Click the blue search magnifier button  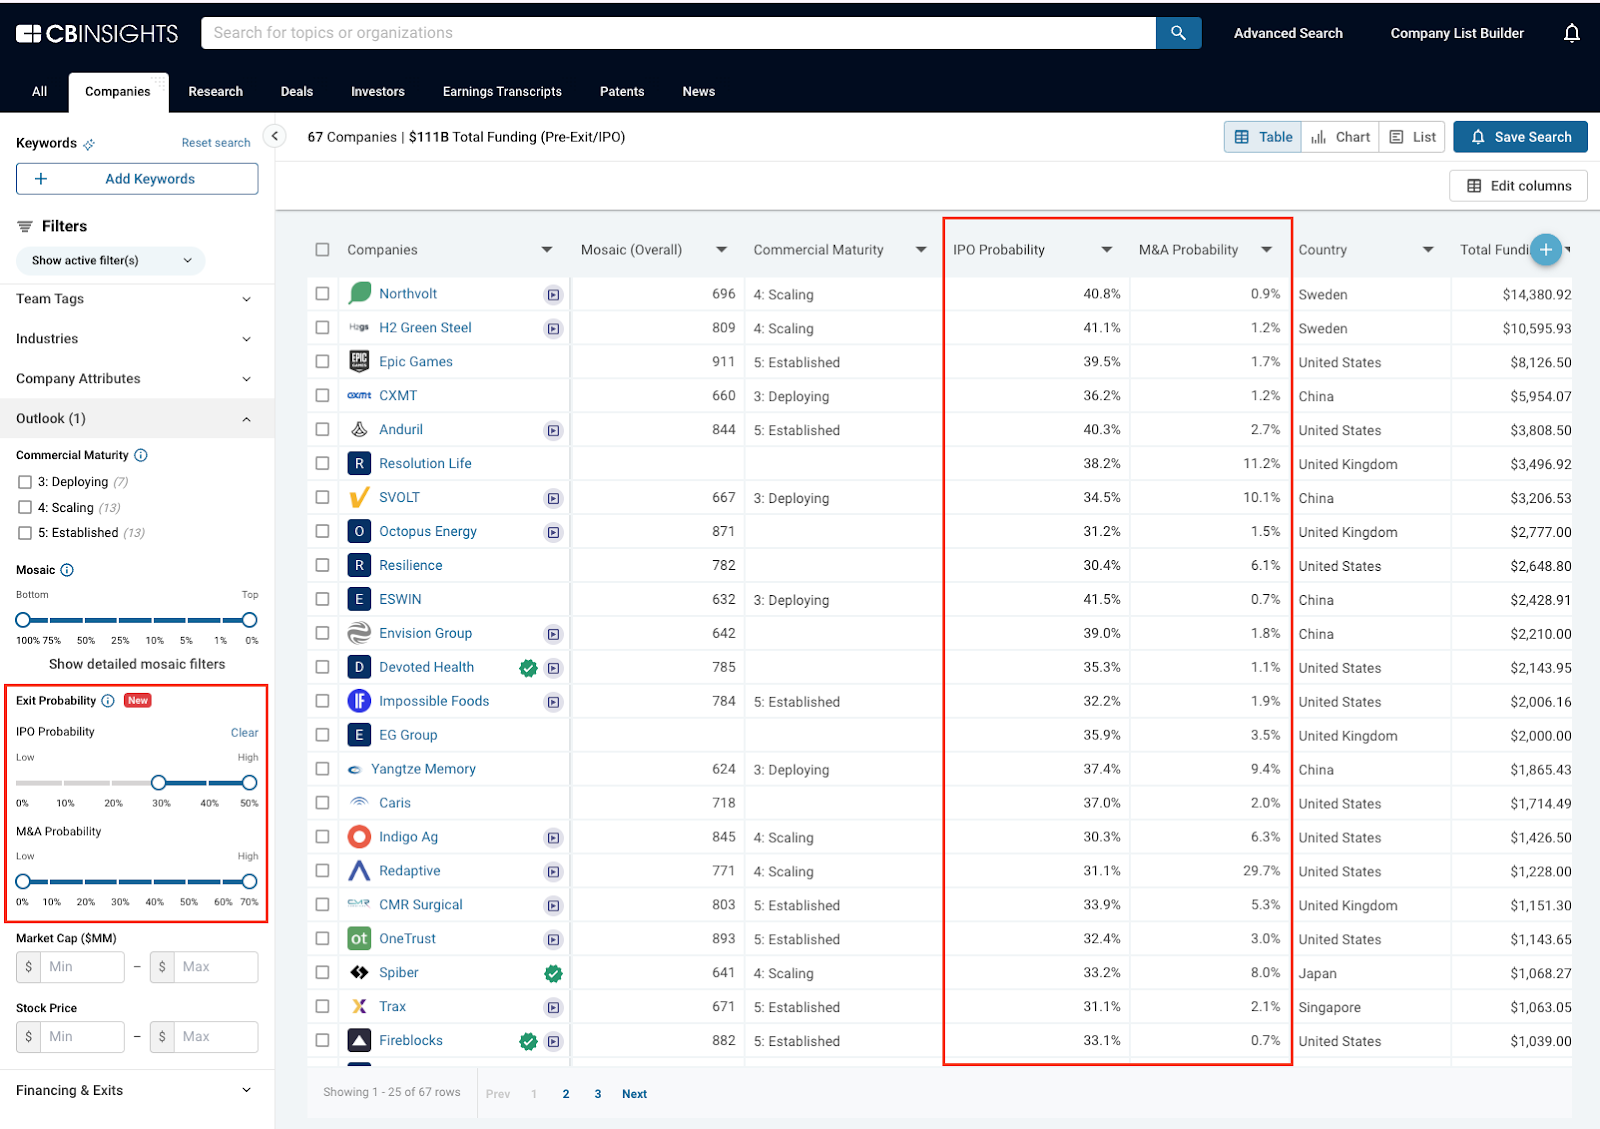pos(1178,33)
